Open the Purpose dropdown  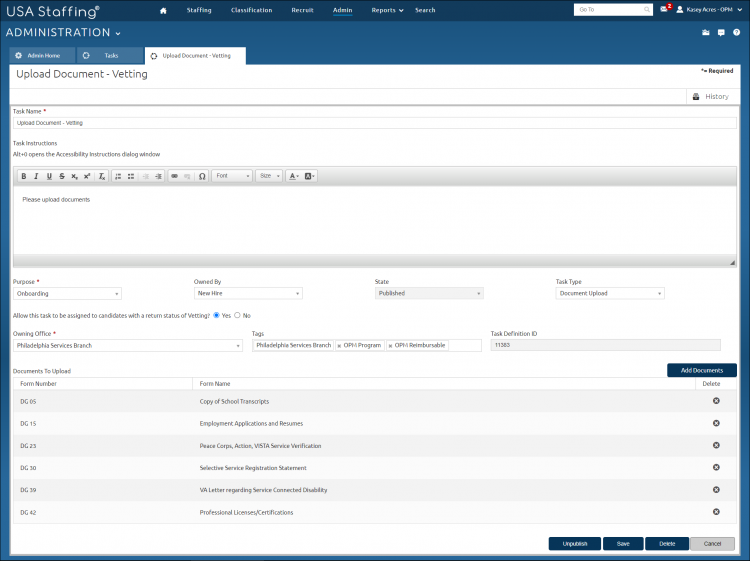pos(67,294)
